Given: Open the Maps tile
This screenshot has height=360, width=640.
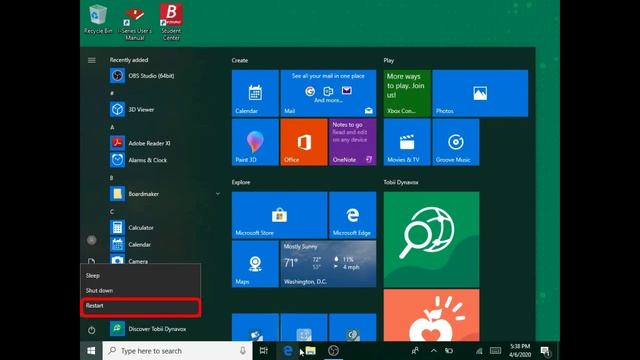Looking at the screenshot, I should [x=255, y=264].
